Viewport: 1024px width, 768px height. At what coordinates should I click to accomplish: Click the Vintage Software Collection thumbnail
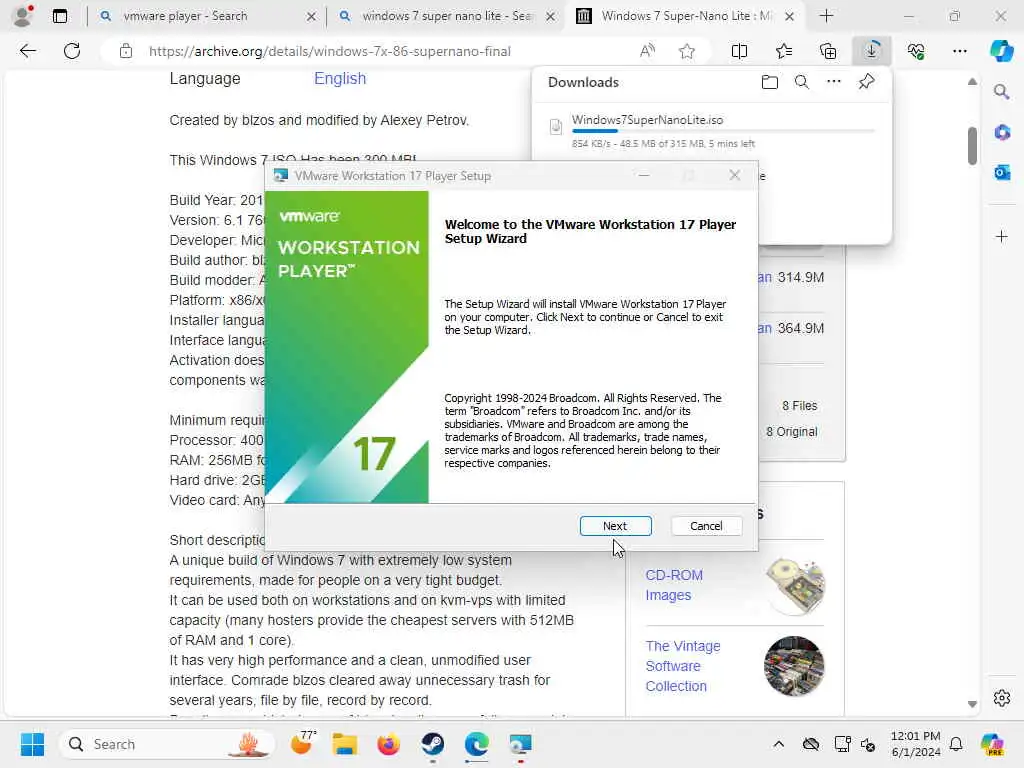794,666
